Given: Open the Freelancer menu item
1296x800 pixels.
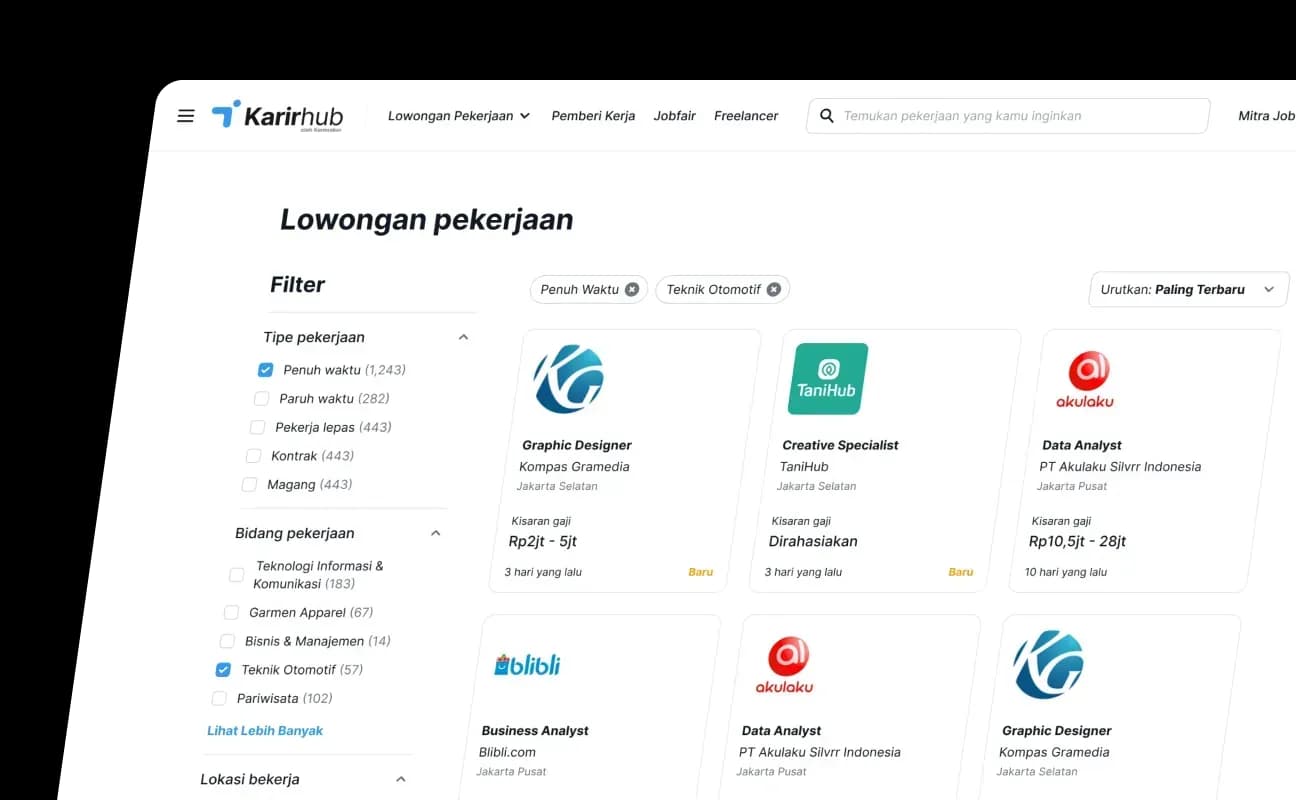Looking at the screenshot, I should coord(746,116).
